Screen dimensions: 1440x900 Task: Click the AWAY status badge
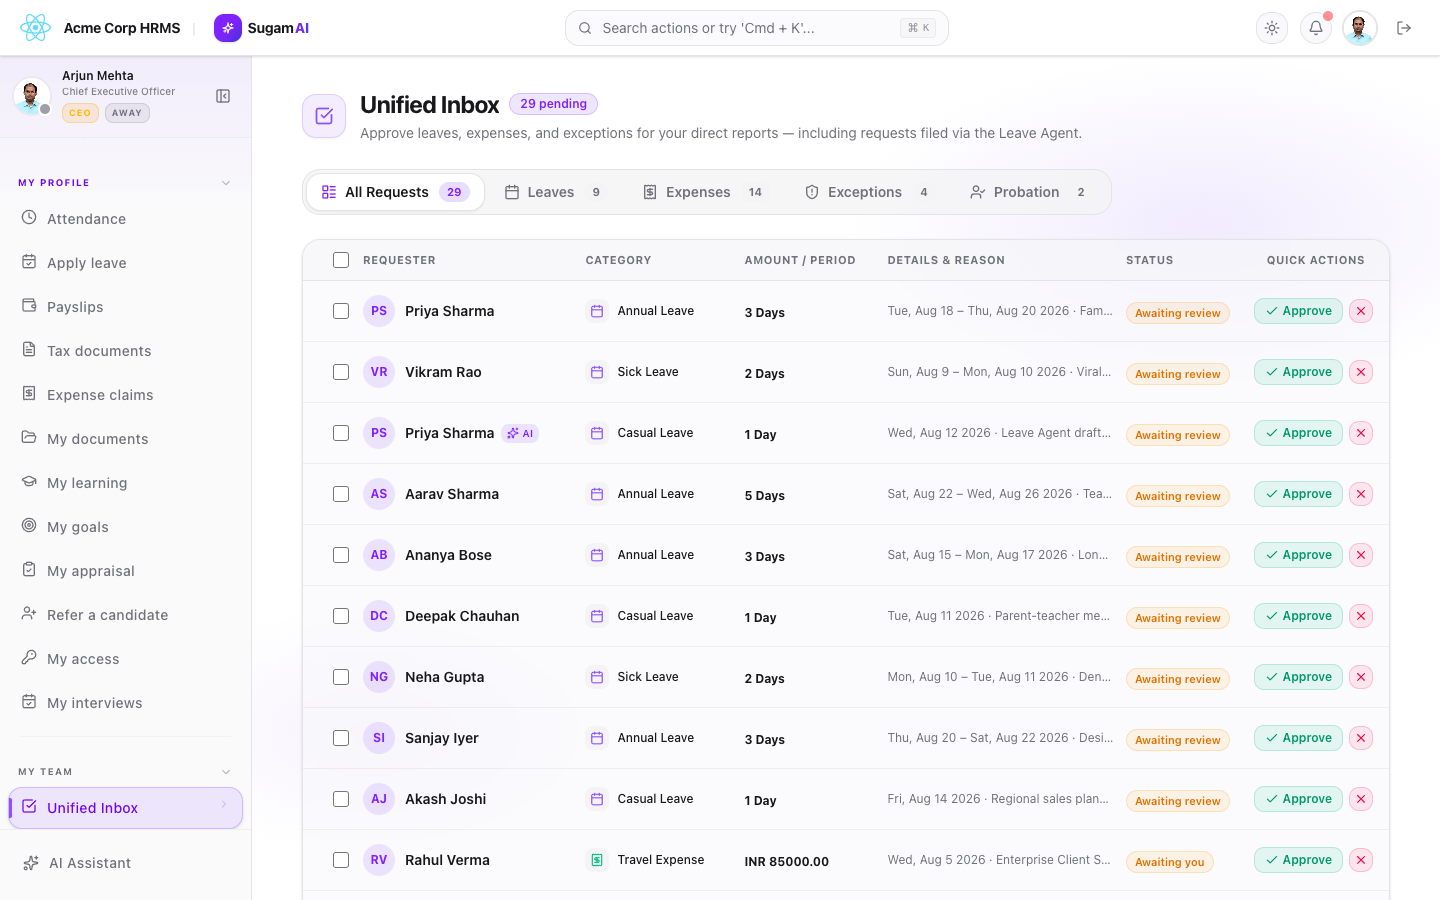[x=127, y=113]
